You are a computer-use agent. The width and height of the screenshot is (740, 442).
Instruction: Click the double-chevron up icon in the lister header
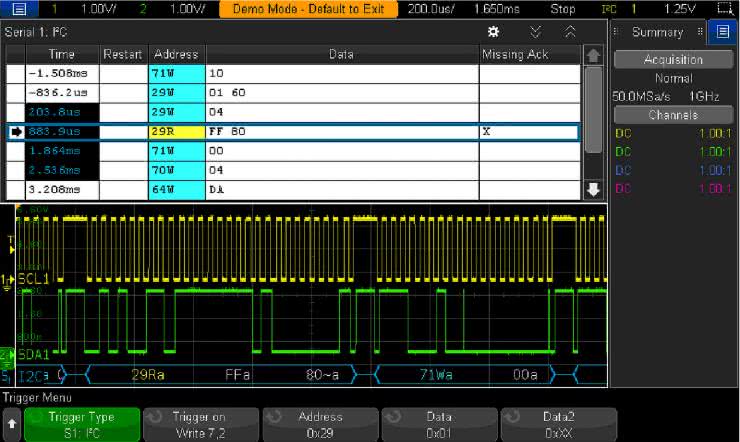click(x=570, y=32)
